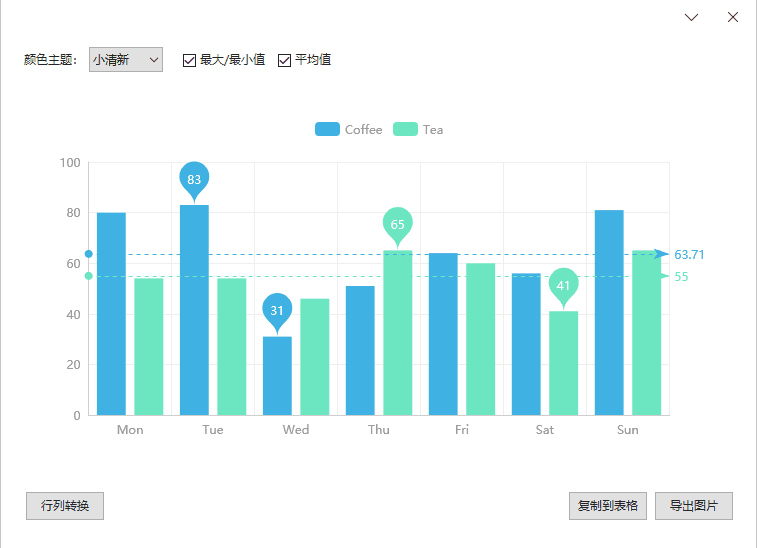Click the Mon axis label
Screen dimensions: 757x548
click(x=130, y=430)
